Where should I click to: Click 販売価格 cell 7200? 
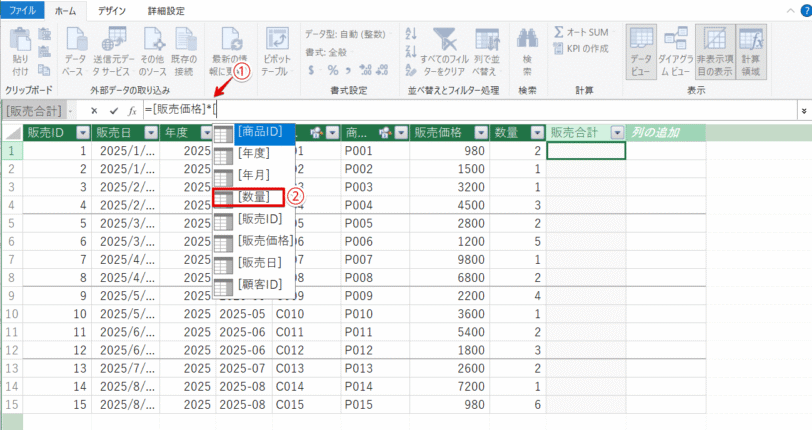(448, 386)
